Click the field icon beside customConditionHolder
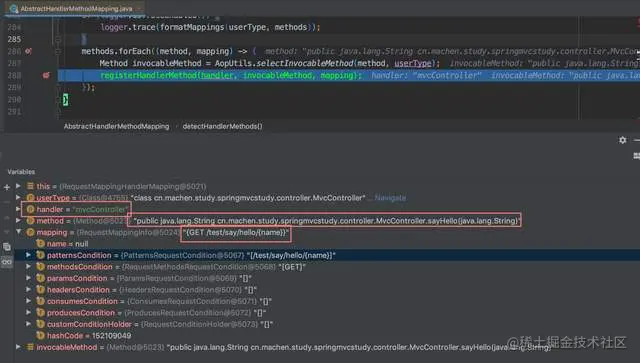The width and height of the screenshot is (640, 363). tap(40, 324)
